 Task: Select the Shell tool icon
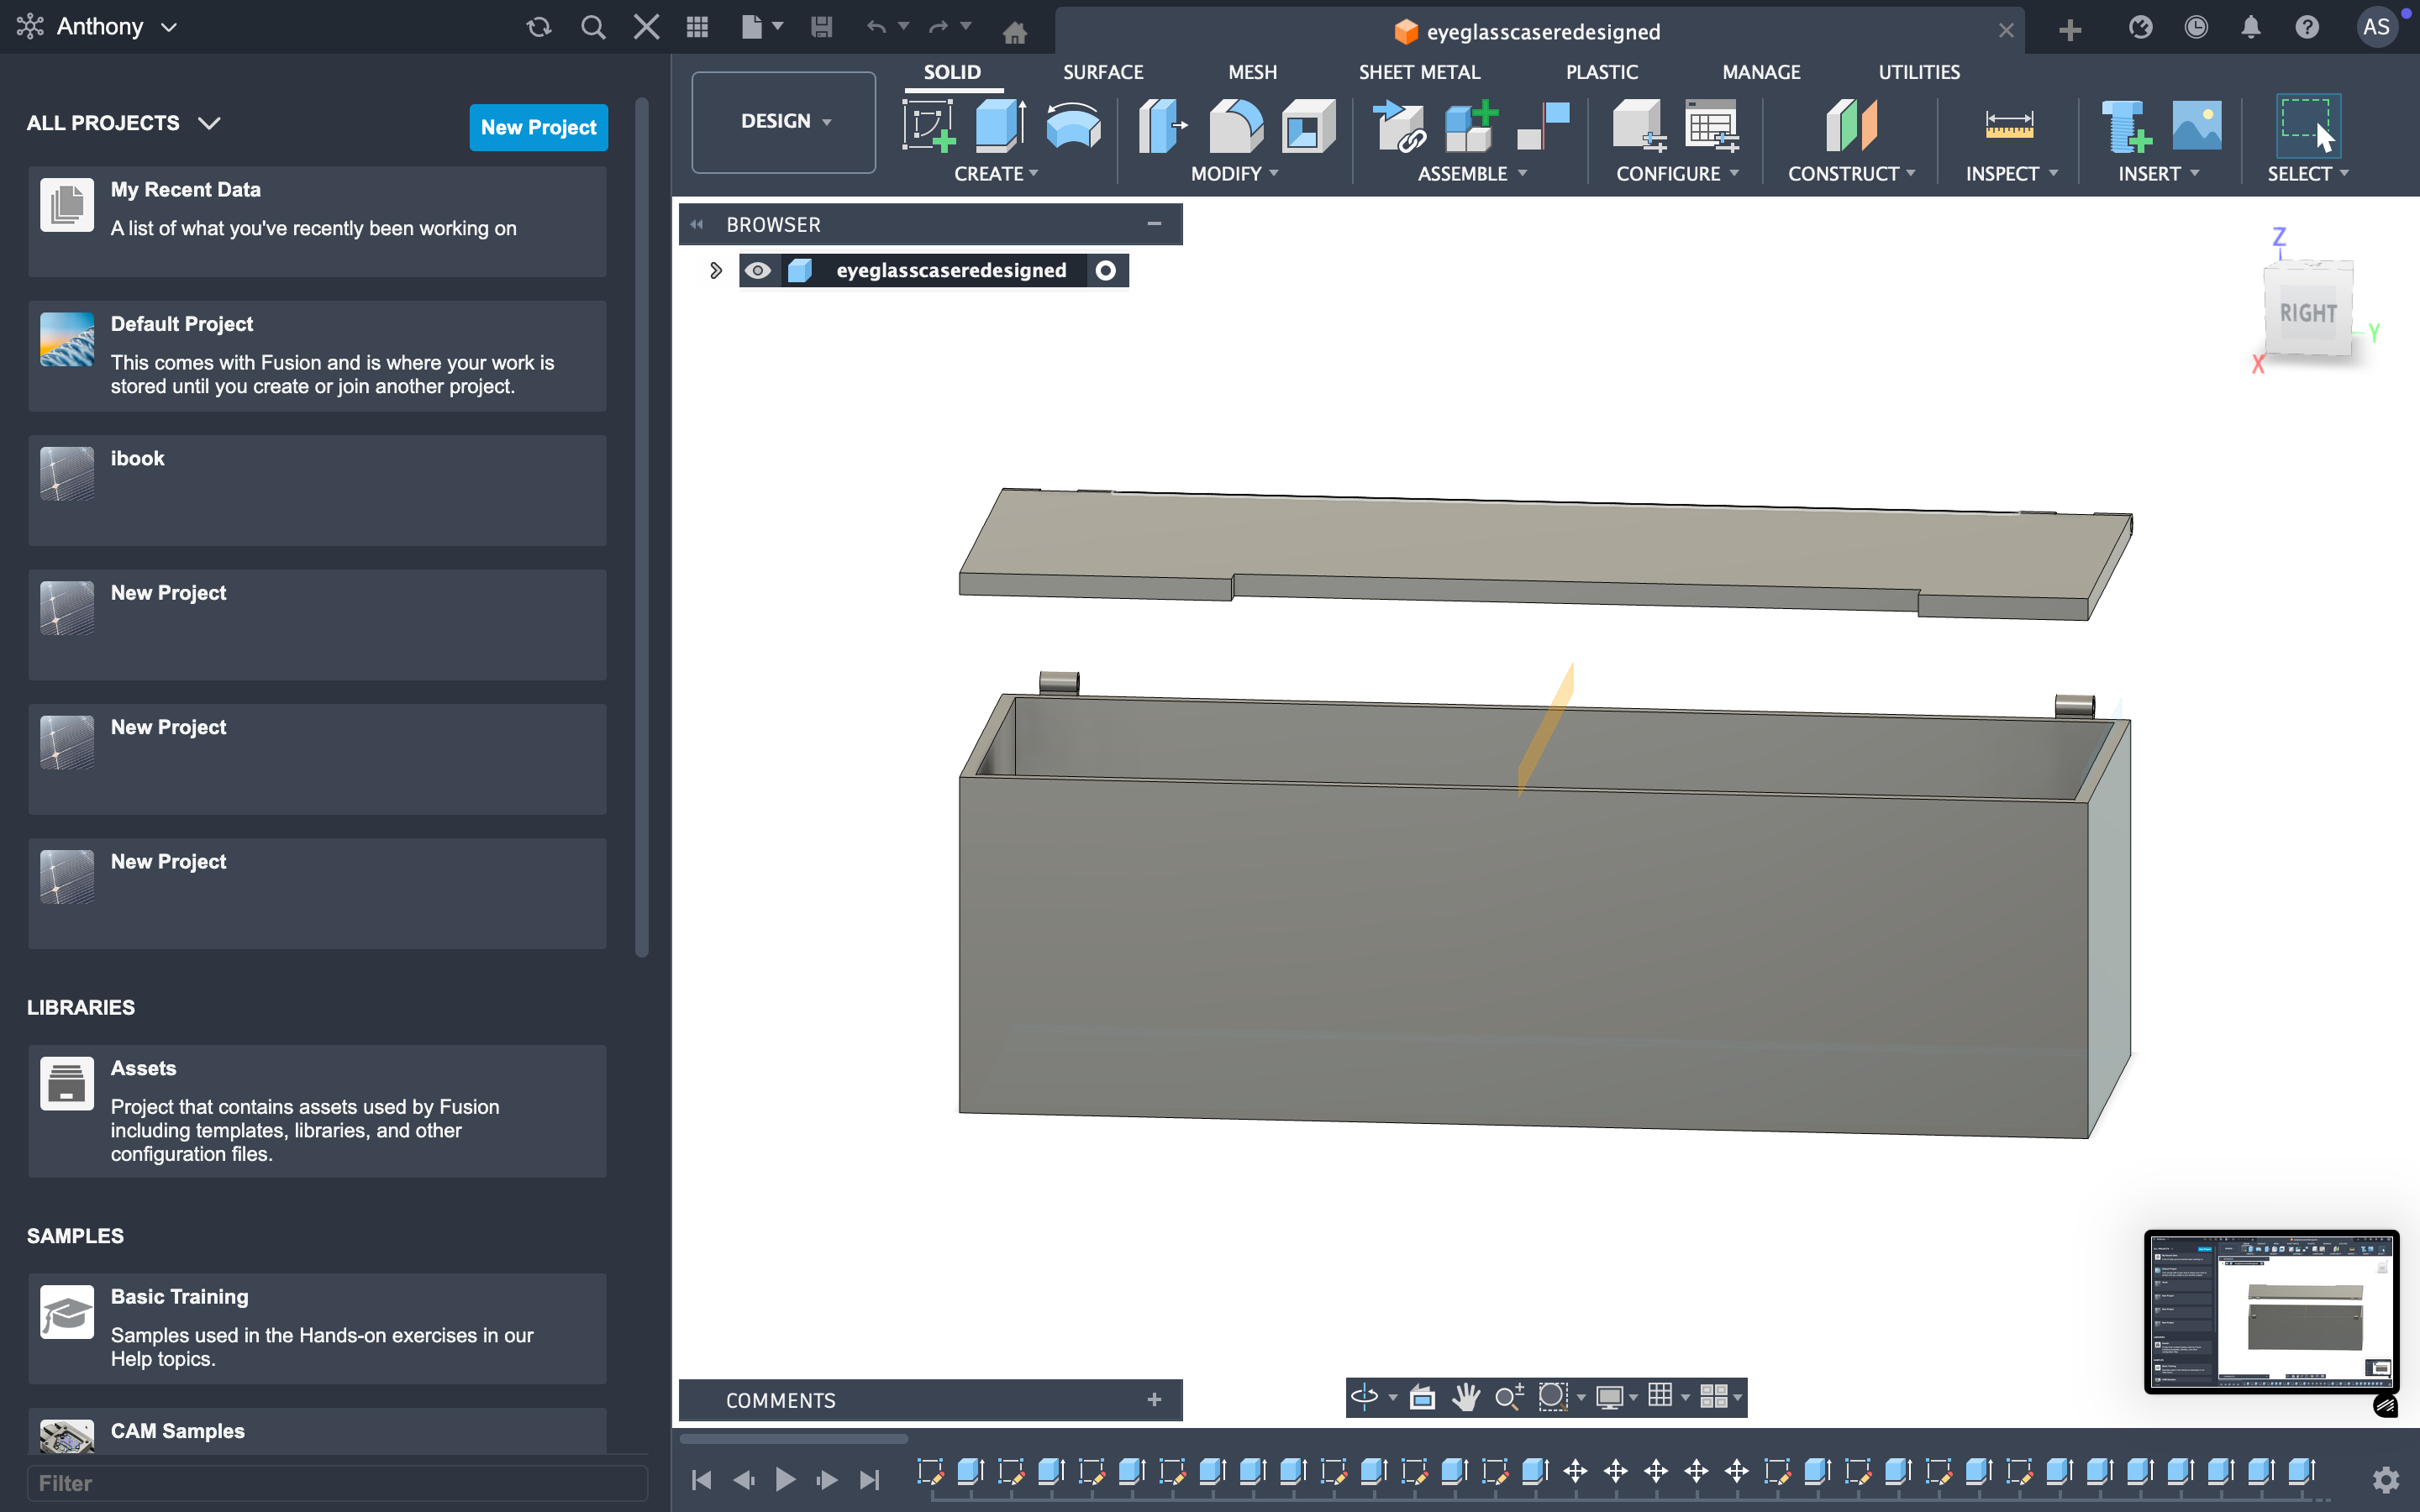1308,126
